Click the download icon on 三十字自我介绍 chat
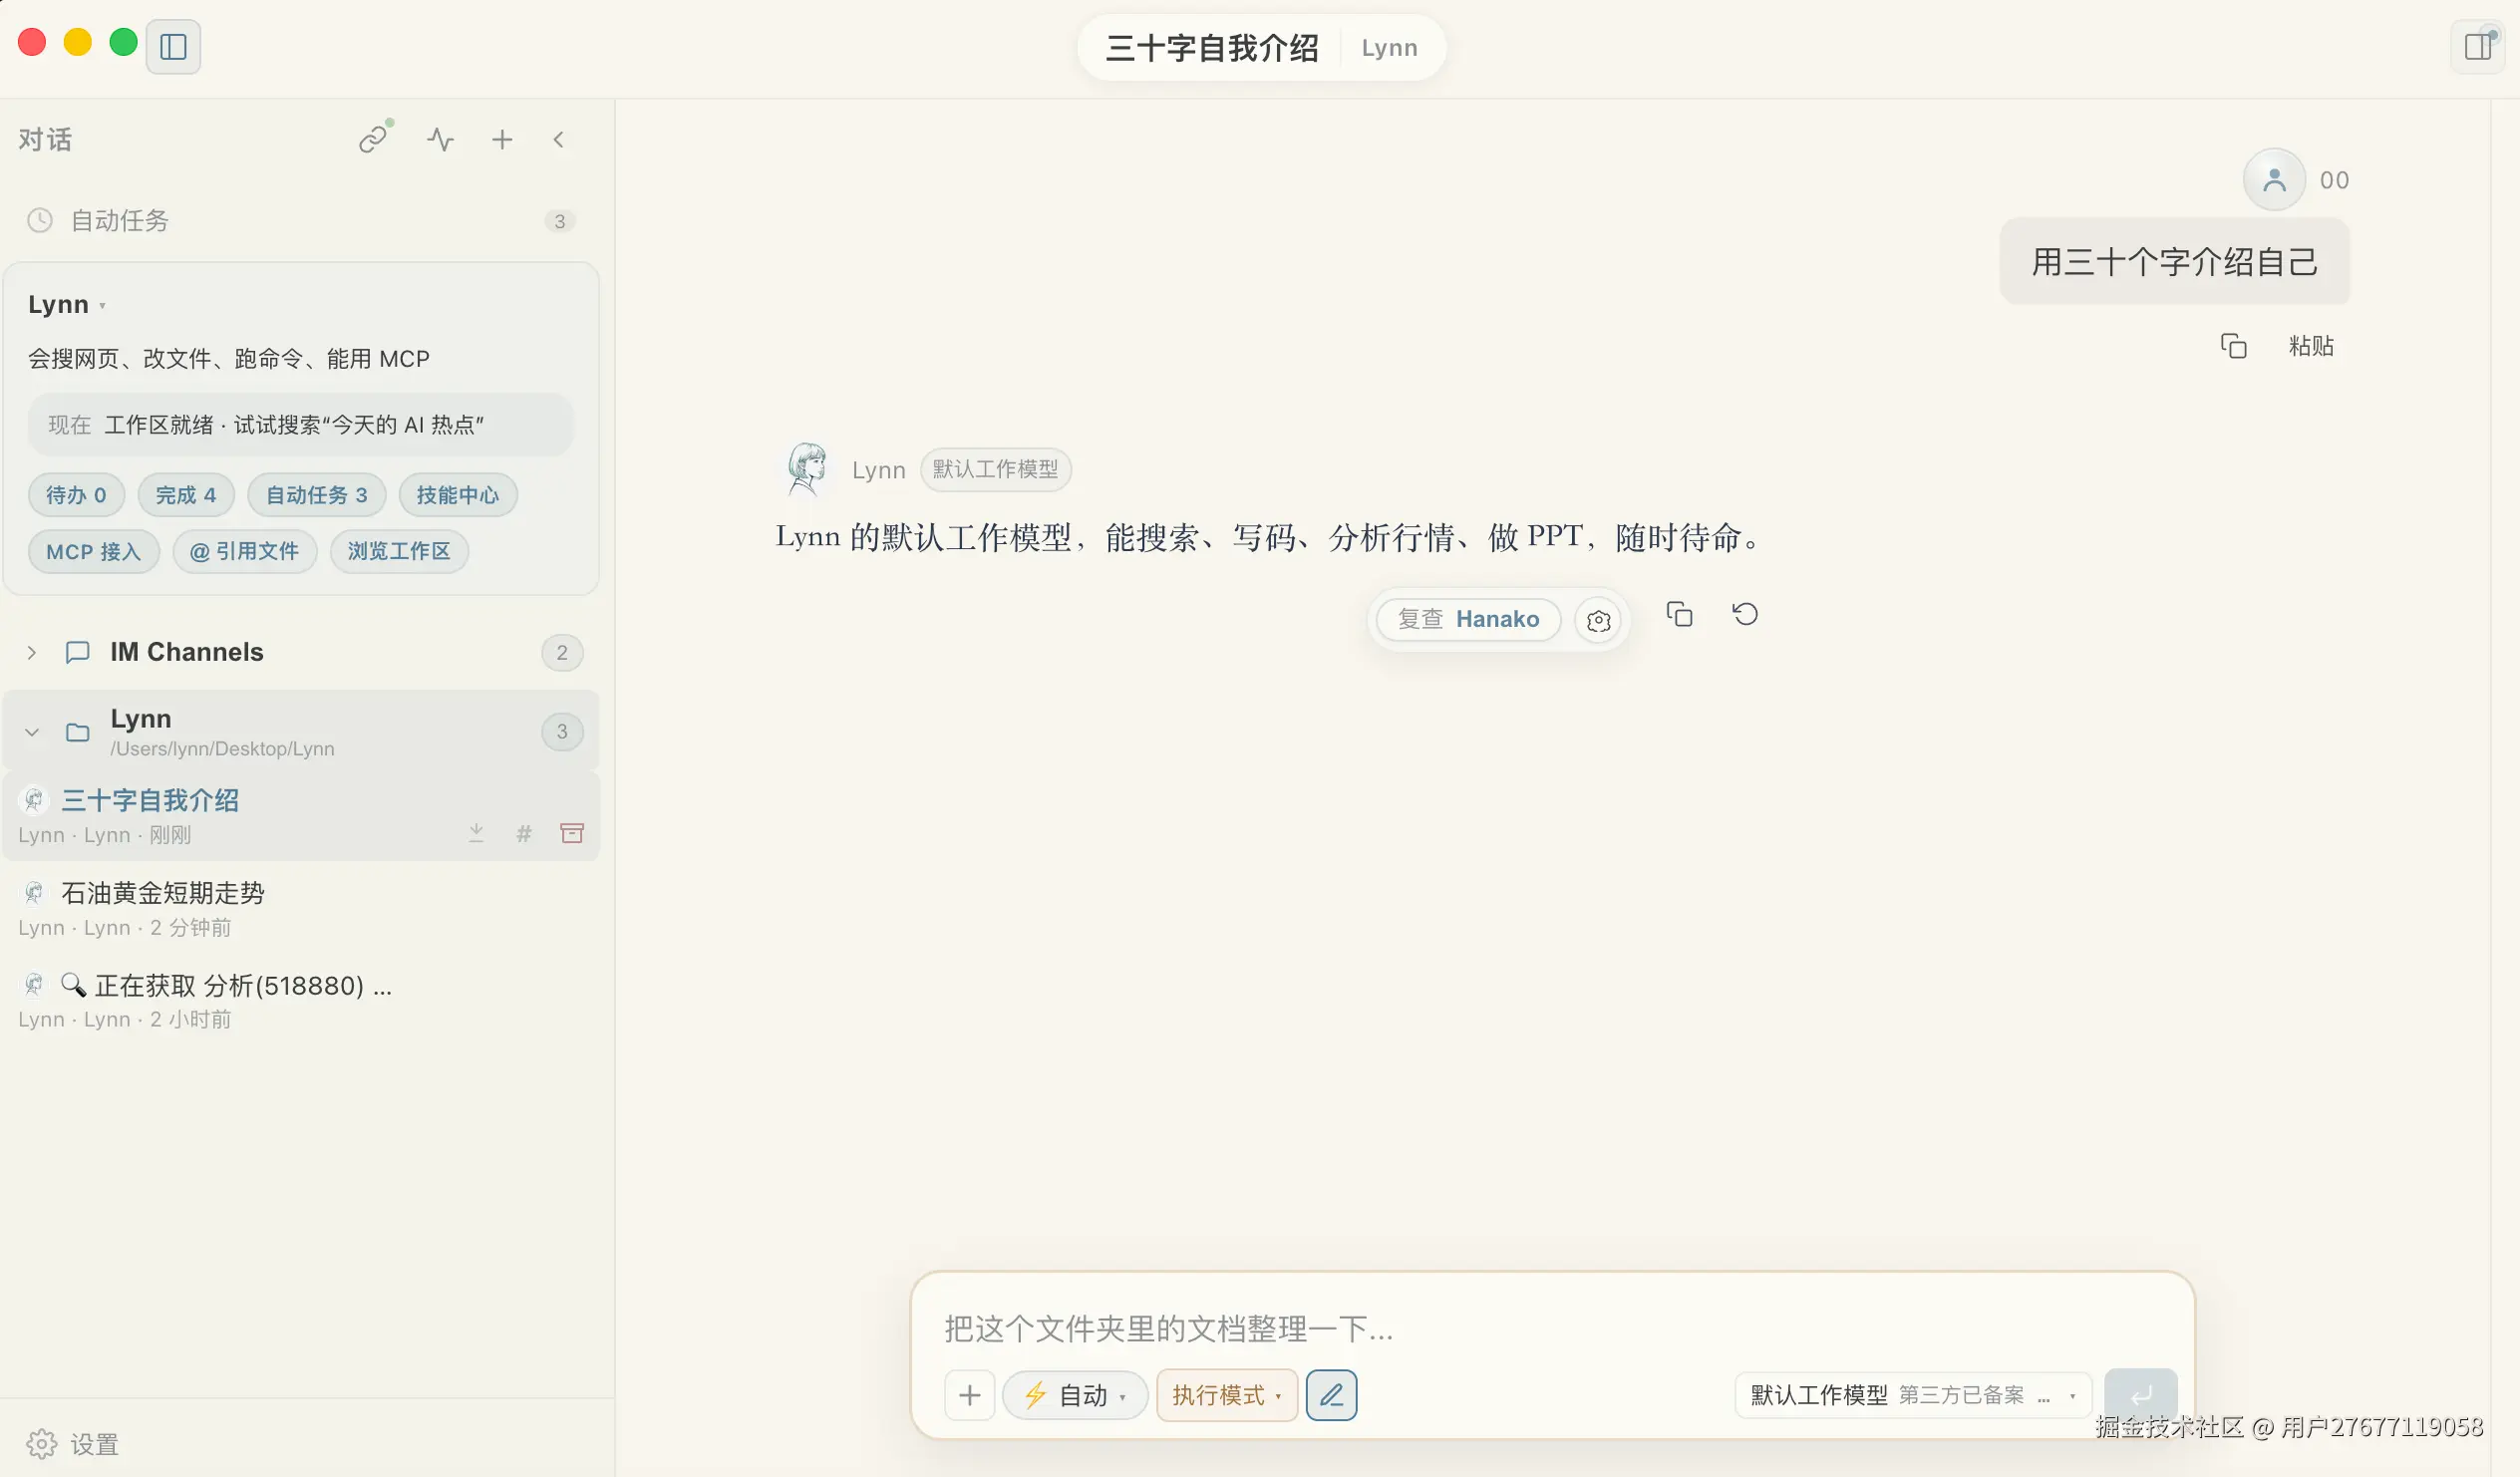The image size is (2520, 1477). tap(477, 832)
